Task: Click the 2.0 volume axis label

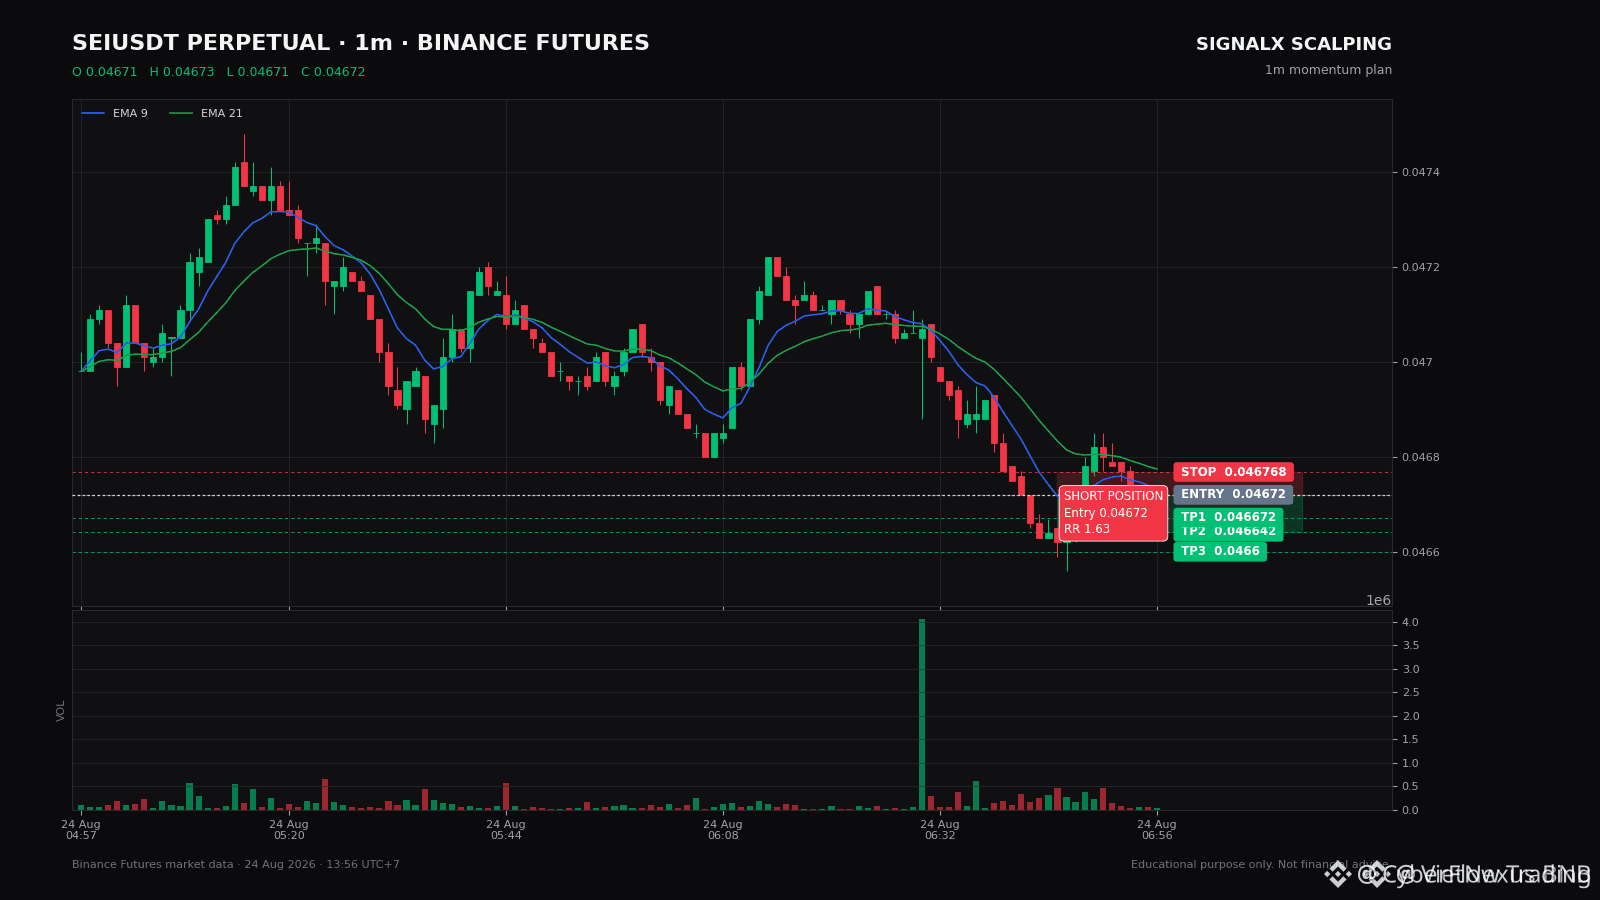Action: coord(1410,717)
